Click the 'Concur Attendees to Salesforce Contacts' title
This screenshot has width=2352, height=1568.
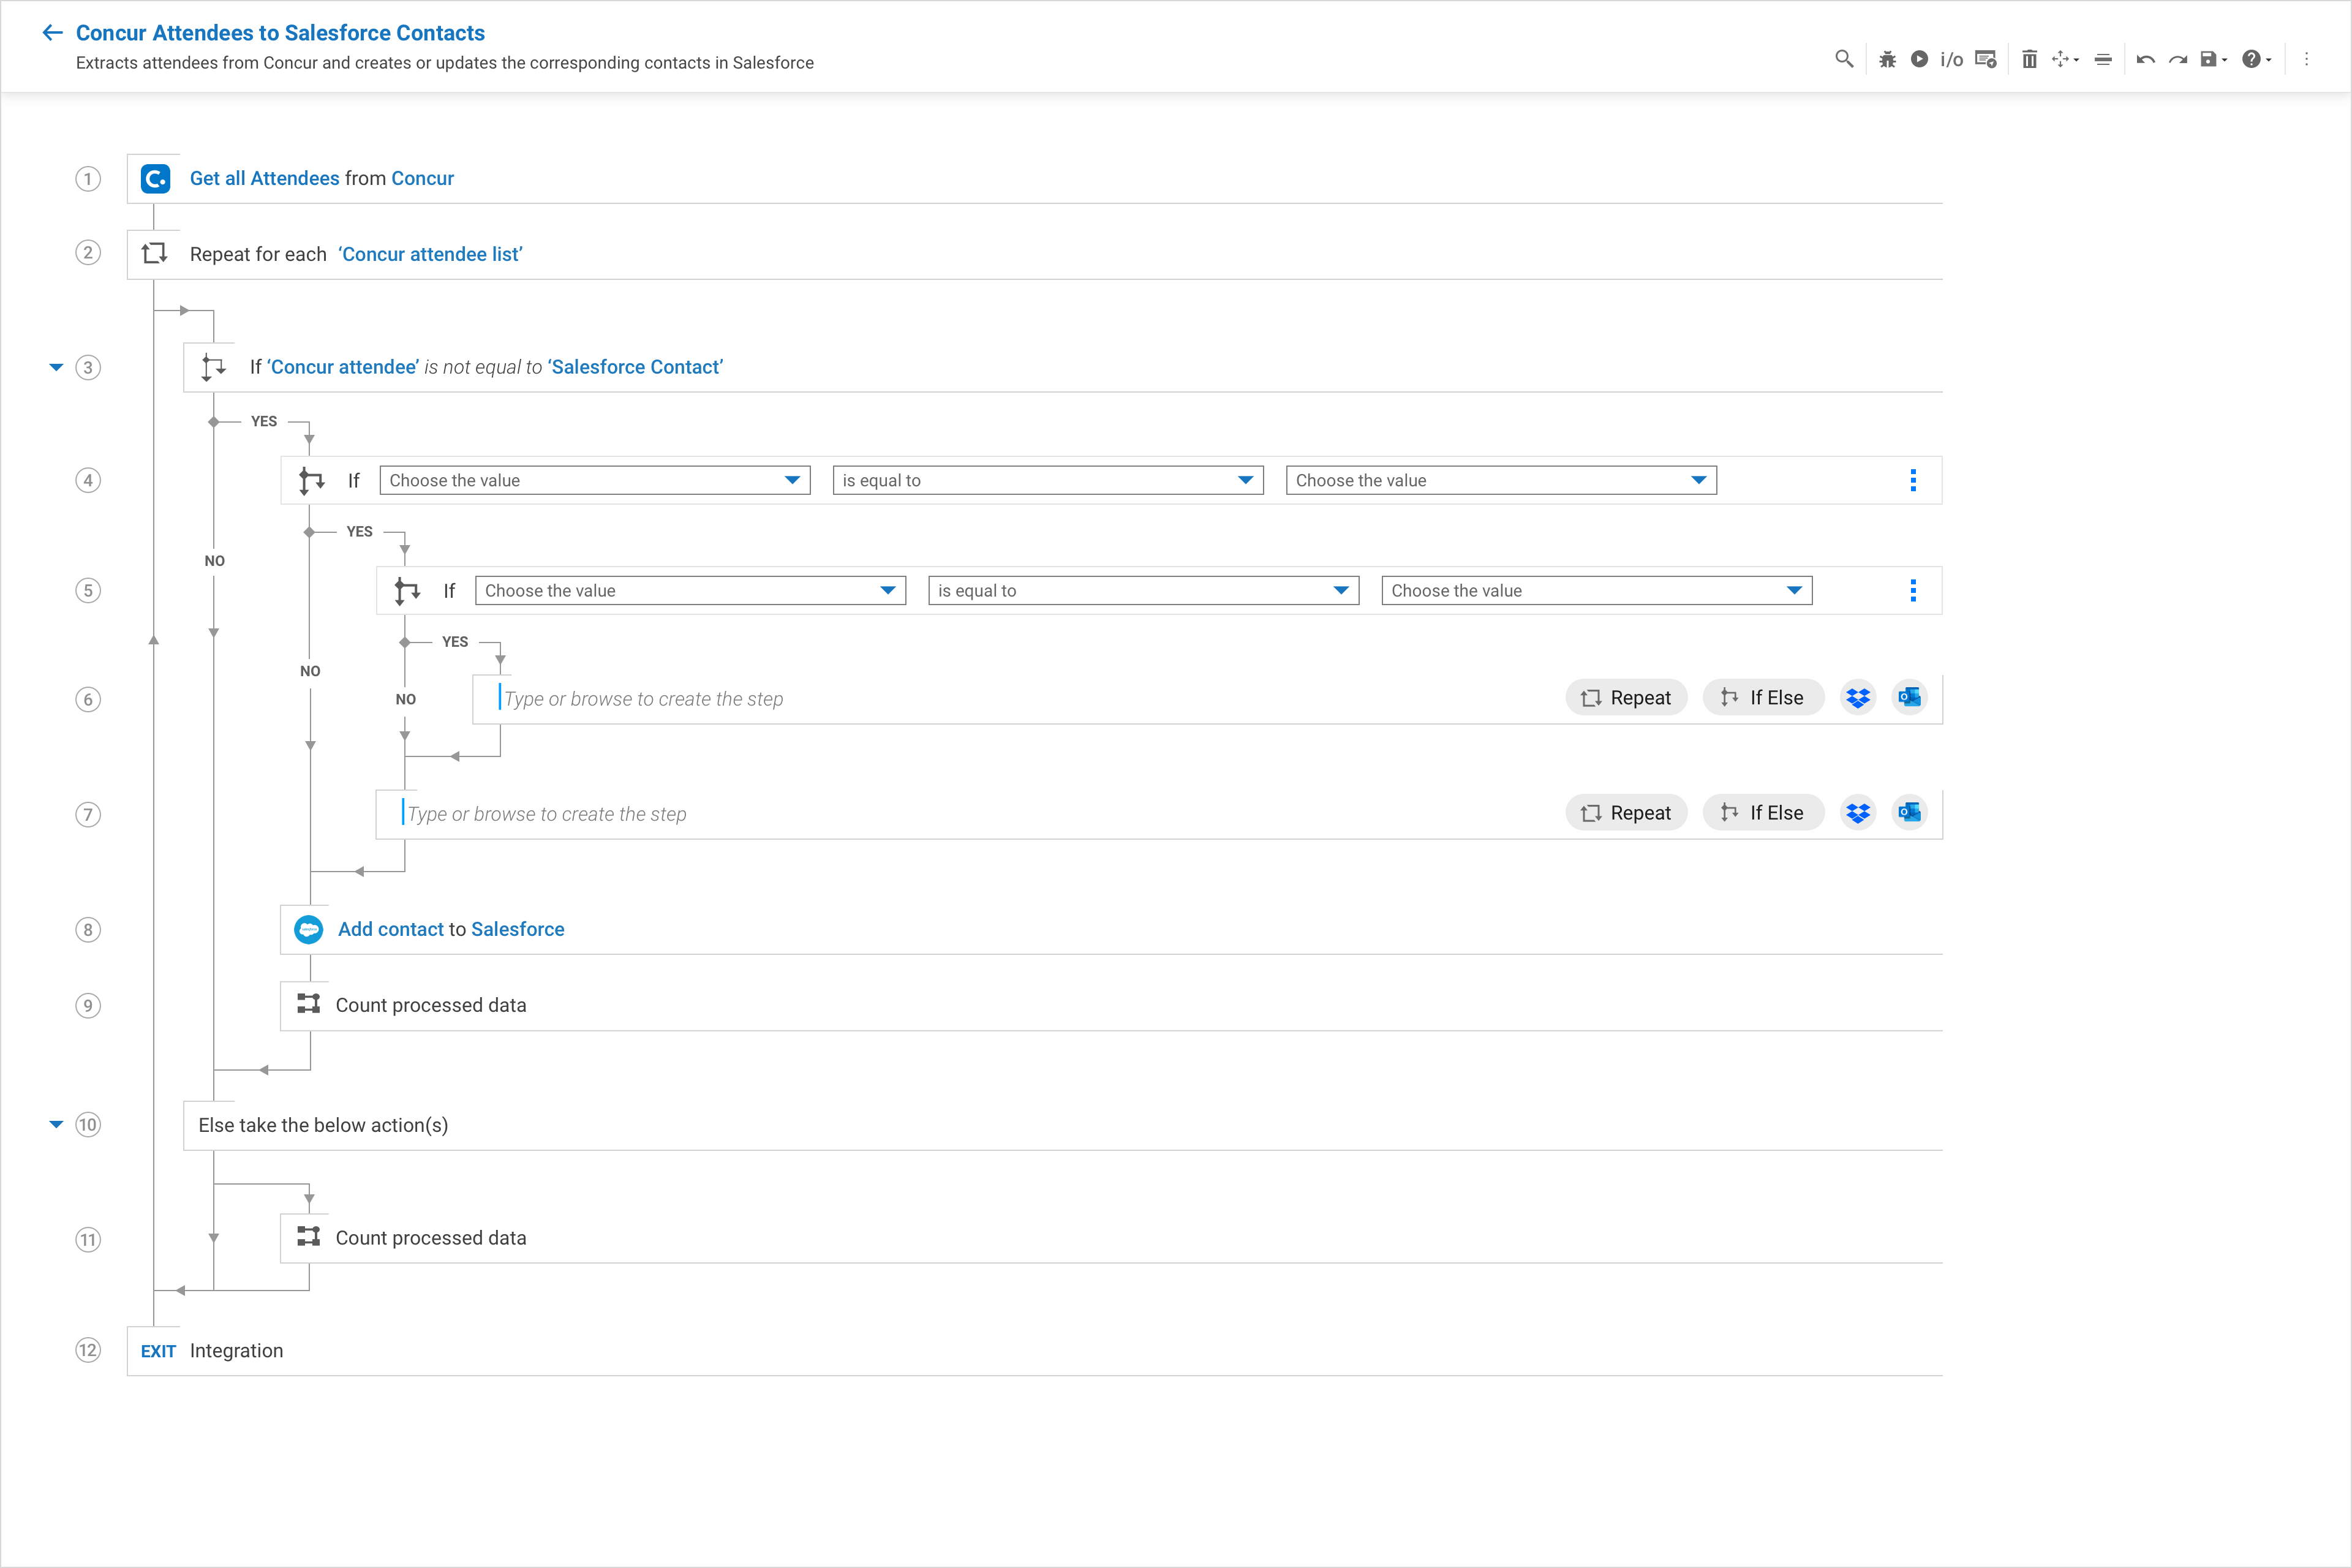[x=280, y=33]
